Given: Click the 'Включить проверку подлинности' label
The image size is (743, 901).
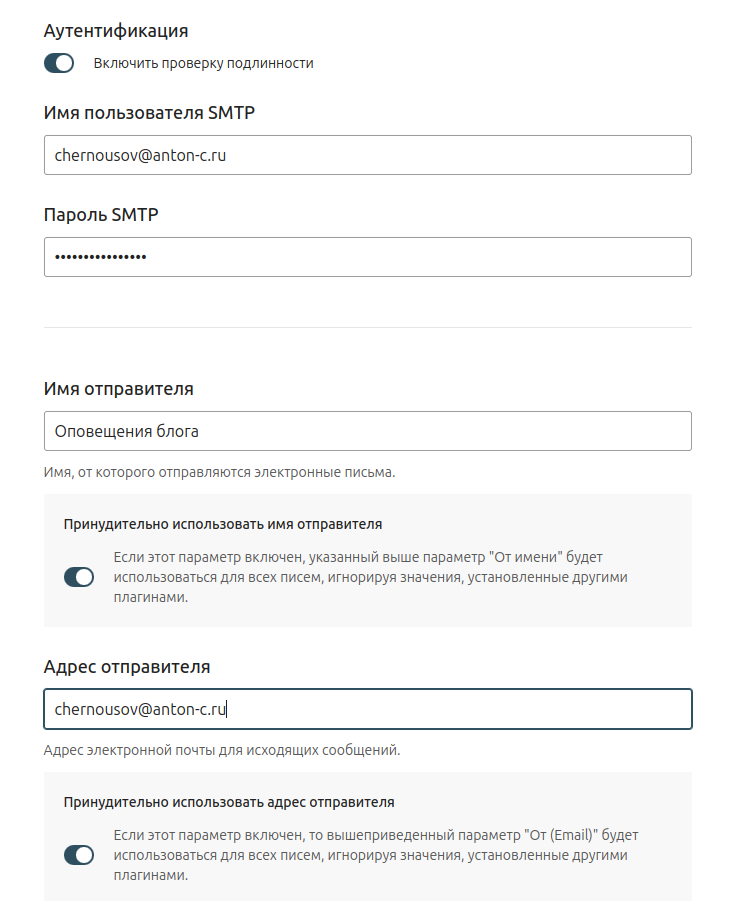Looking at the screenshot, I should [204, 63].
